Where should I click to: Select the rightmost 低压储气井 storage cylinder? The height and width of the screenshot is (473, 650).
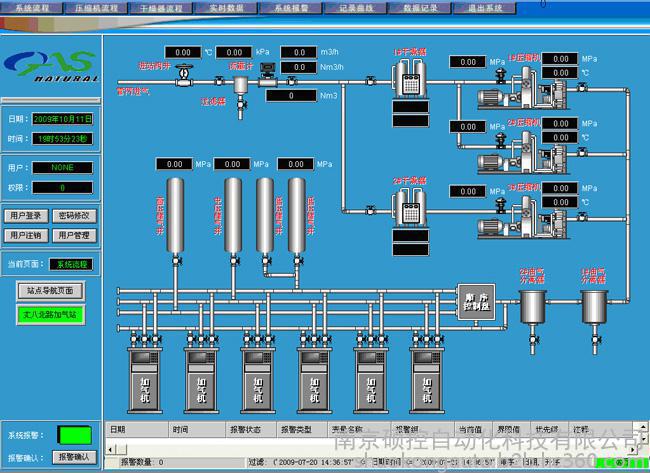click(297, 216)
